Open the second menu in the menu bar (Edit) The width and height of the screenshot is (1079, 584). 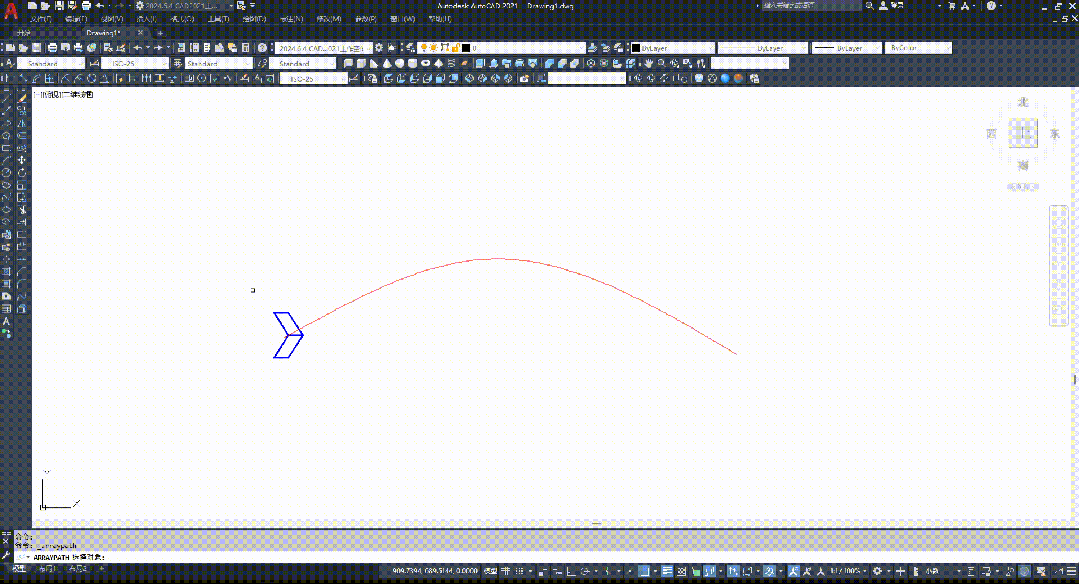tap(76, 19)
